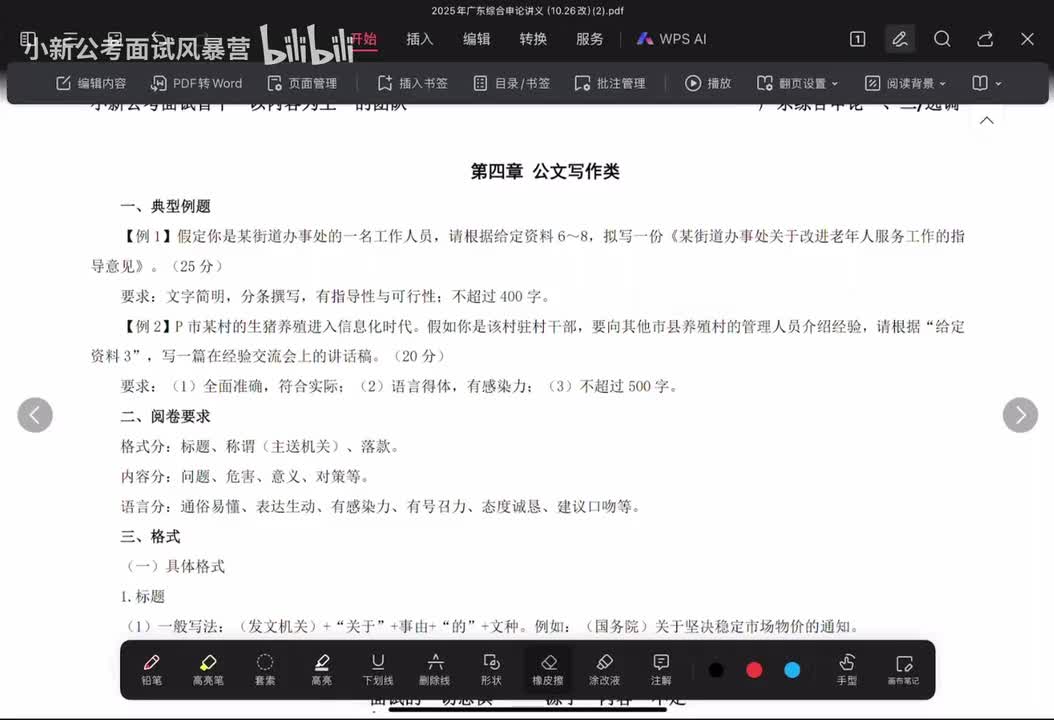The height and width of the screenshot is (720, 1054).
Task: Pick the red pen color
Action: point(754,670)
